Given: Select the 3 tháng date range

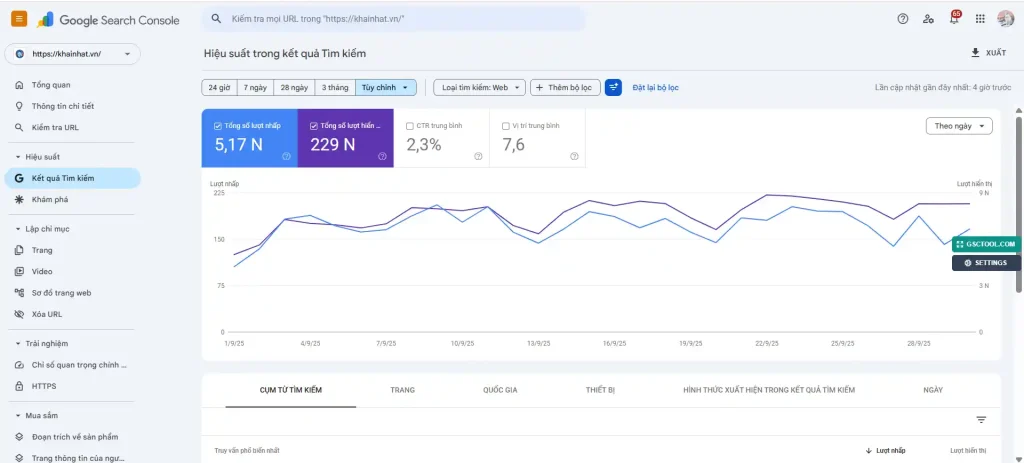Looking at the screenshot, I should click(334, 88).
